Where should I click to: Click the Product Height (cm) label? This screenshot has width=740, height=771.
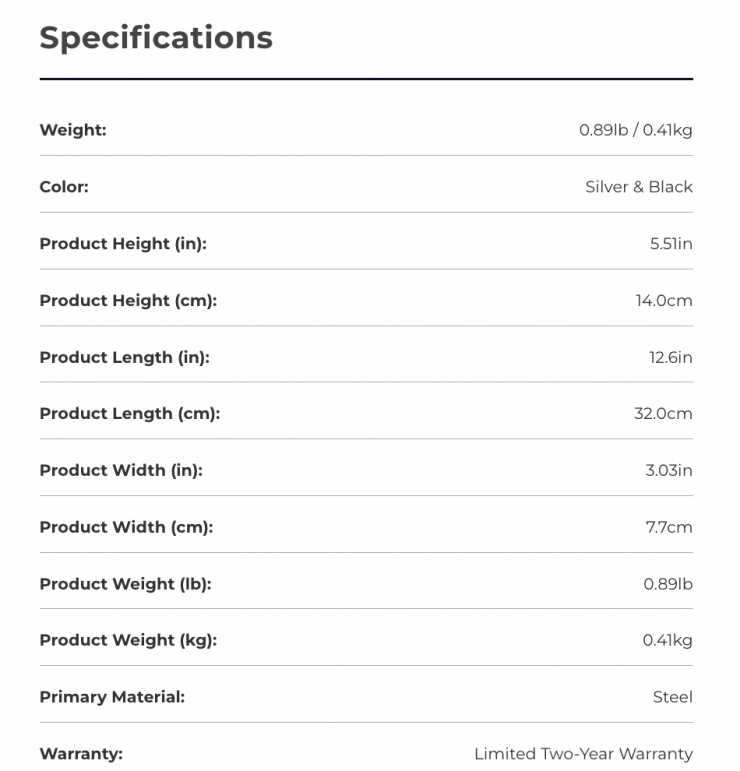[128, 300]
